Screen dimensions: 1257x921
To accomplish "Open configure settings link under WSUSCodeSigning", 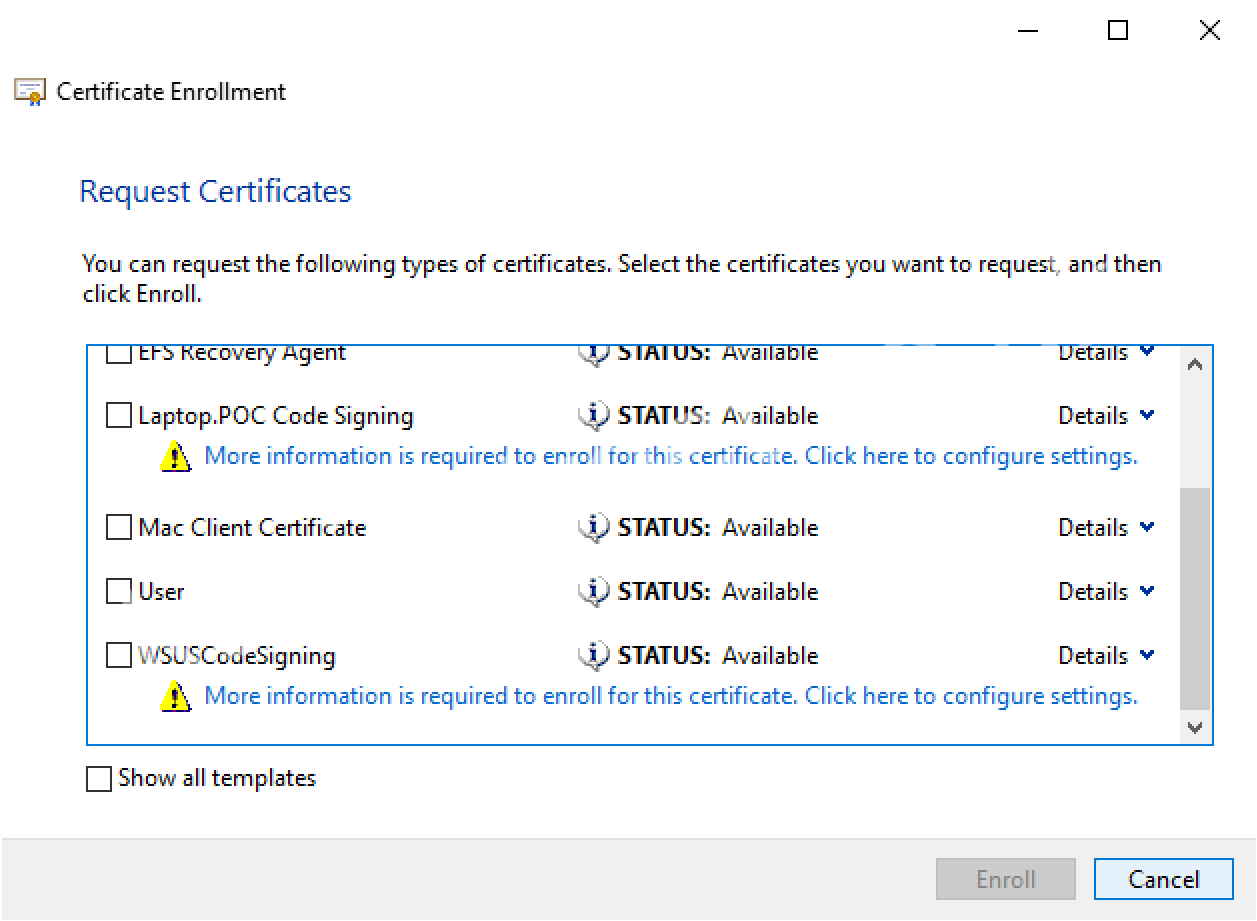I will 670,696.
